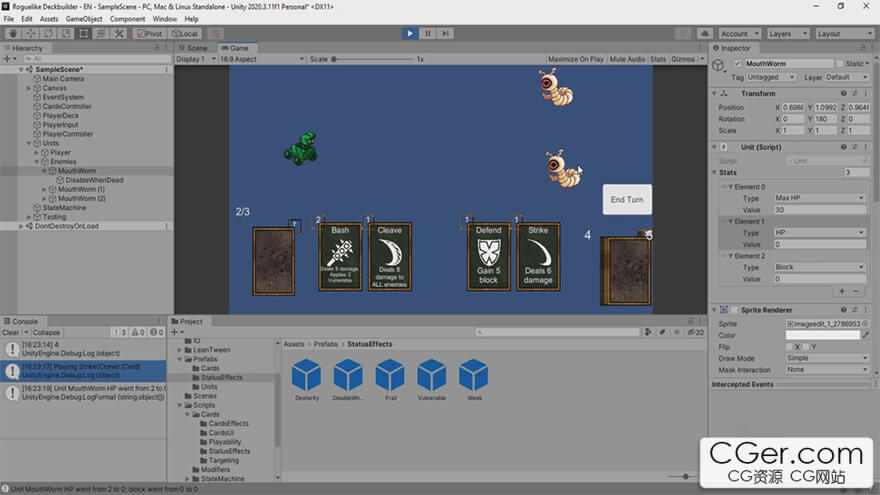Select the Hand tool in toolbar

pyautogui.click(x=12, y=34)
